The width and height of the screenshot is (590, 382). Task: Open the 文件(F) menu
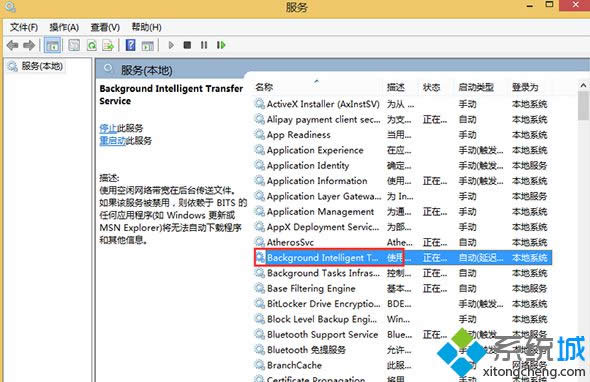pyautogui.click(x=24, y=27)
